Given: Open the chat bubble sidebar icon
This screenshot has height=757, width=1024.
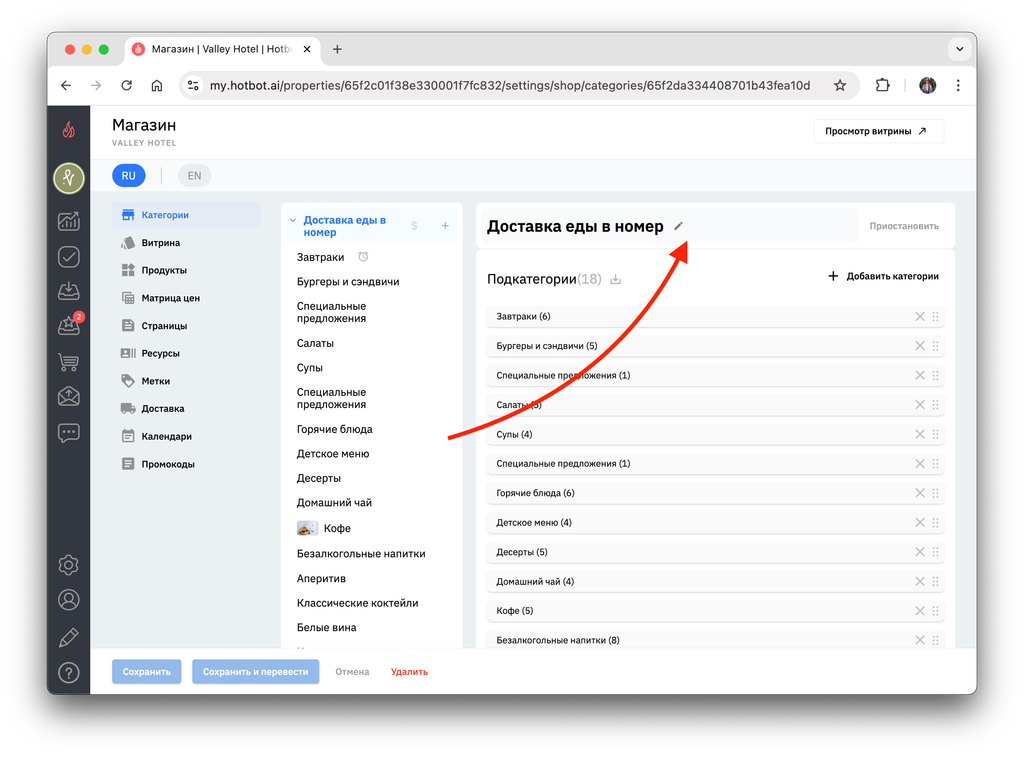Looking at the screenshot, I should pyautogui.click(x=69, y=432).
